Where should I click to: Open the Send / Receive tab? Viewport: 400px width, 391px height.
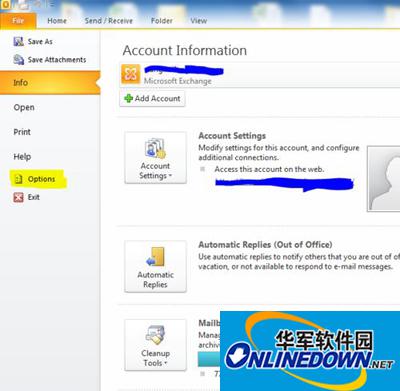tap(109, 21)
